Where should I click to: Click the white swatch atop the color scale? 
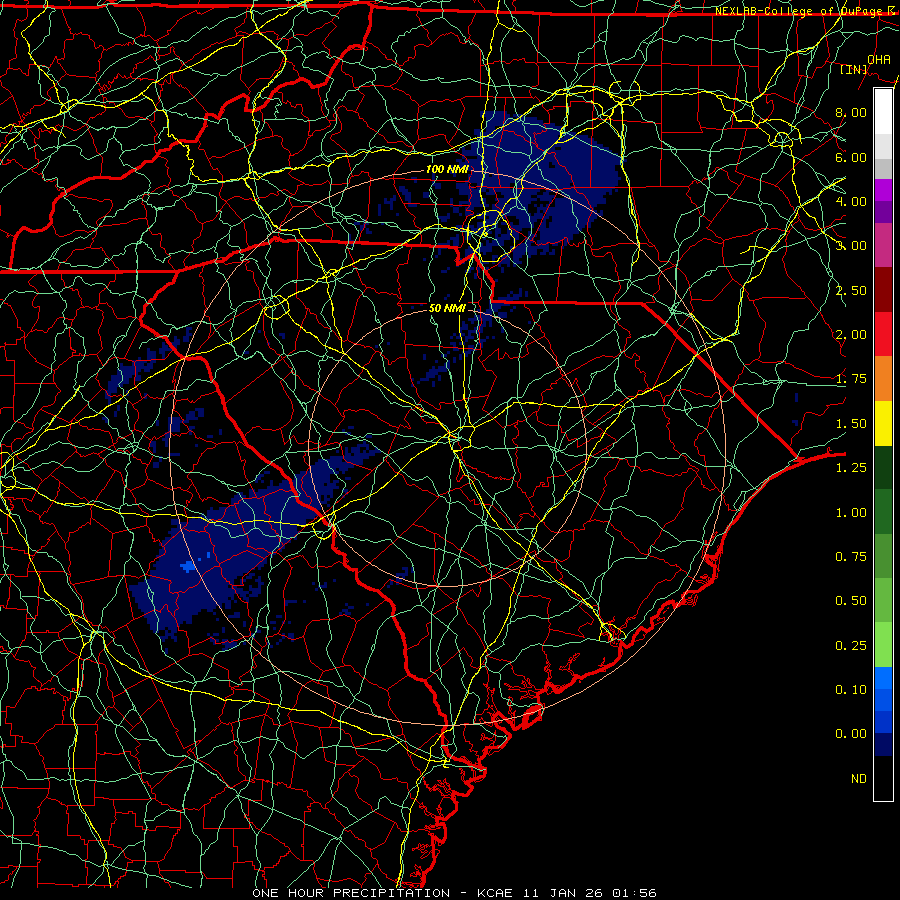(x=883, y=111)
